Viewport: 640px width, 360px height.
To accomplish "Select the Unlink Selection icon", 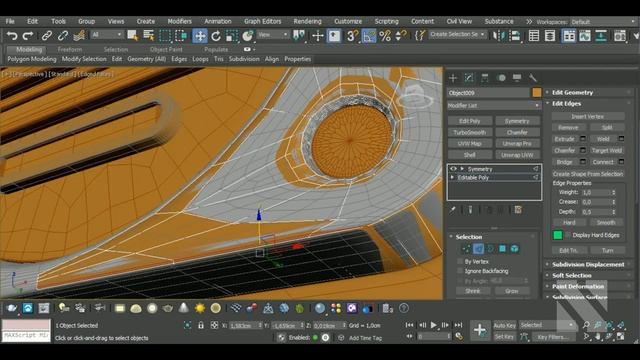I will click(62, 36).
